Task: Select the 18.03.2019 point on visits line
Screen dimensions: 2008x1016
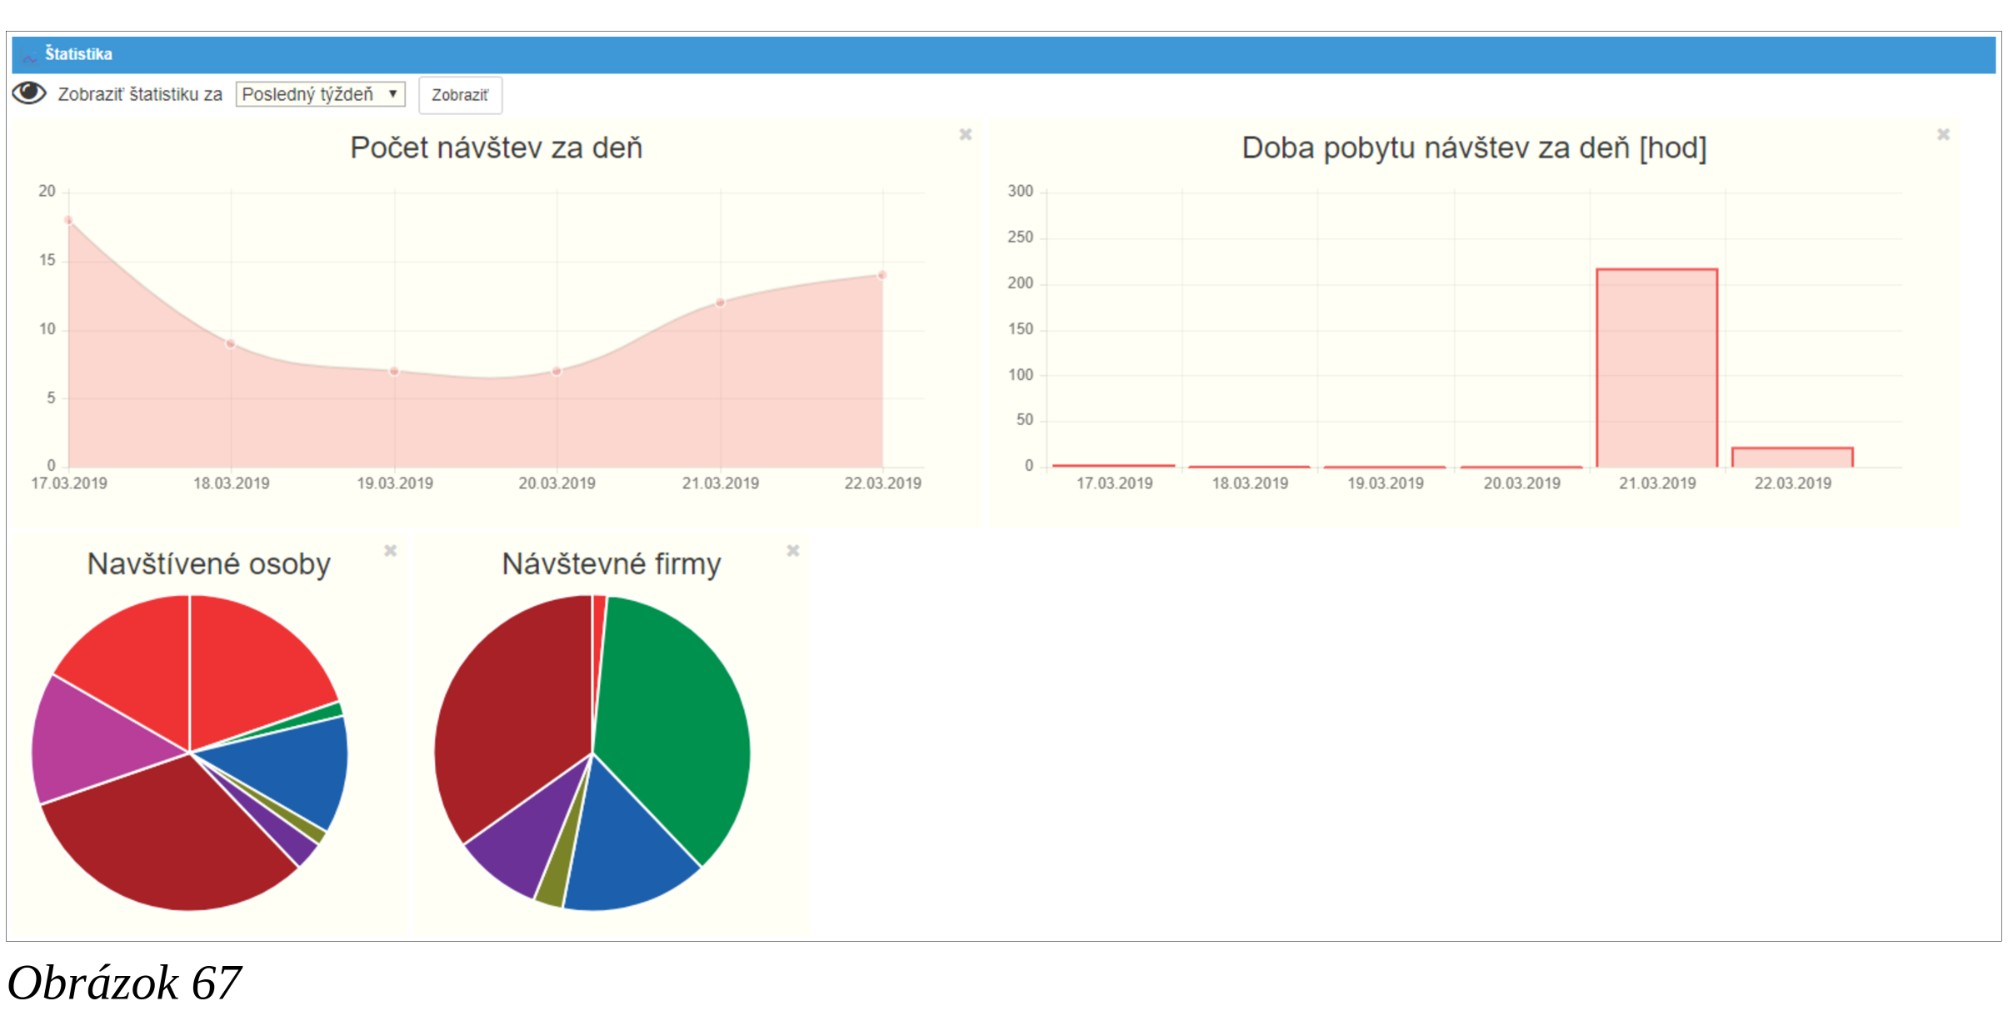Action: [231, 343]
